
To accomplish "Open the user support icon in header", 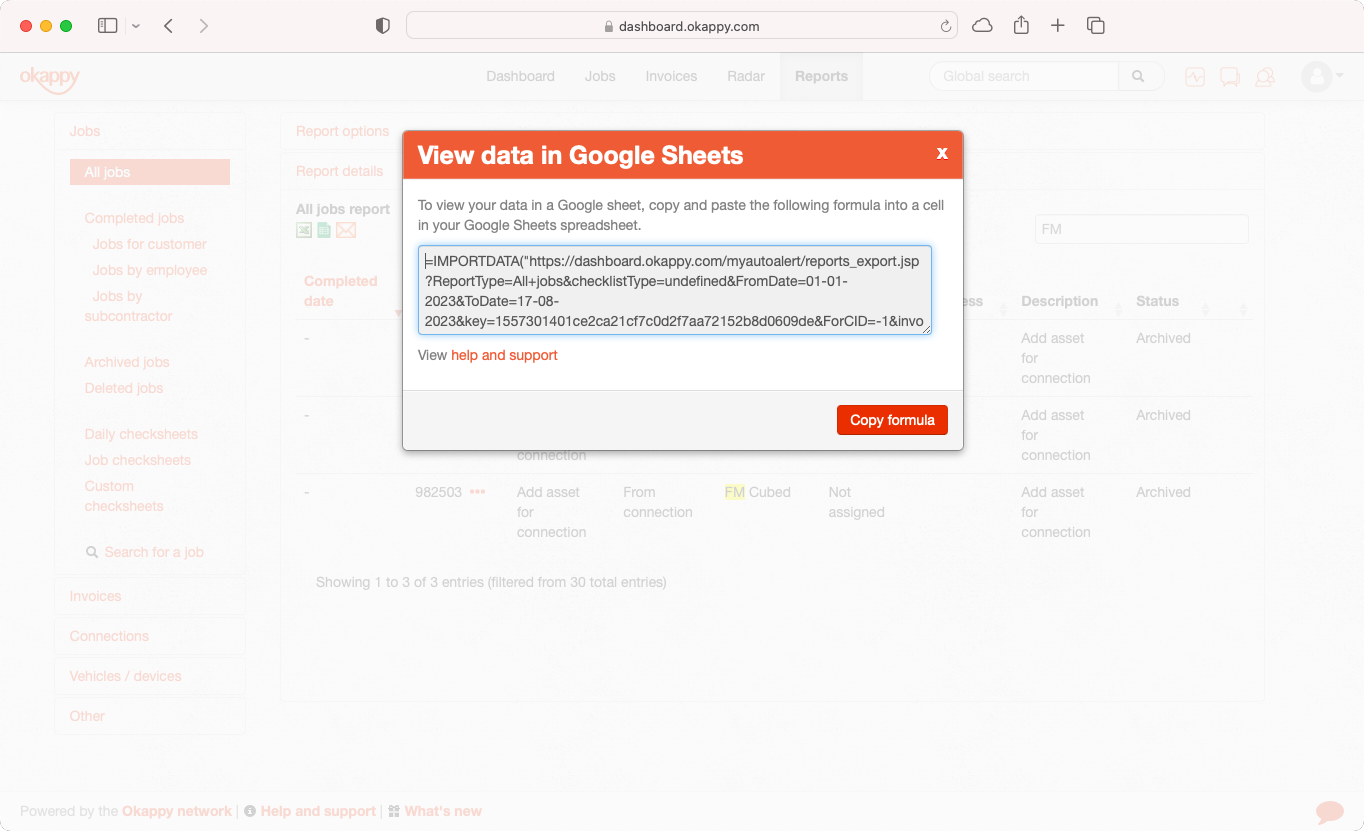I will click(x=1265, y=77).
